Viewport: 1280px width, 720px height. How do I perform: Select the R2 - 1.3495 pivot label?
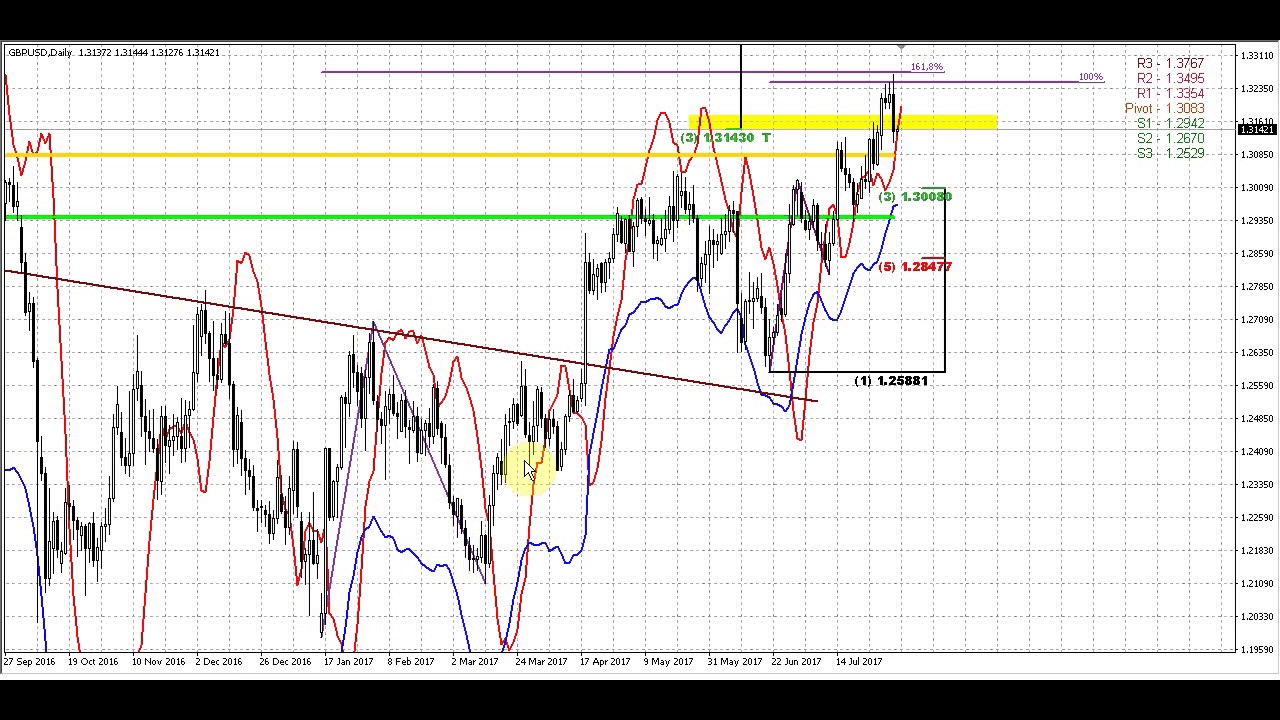[1170, 78]
